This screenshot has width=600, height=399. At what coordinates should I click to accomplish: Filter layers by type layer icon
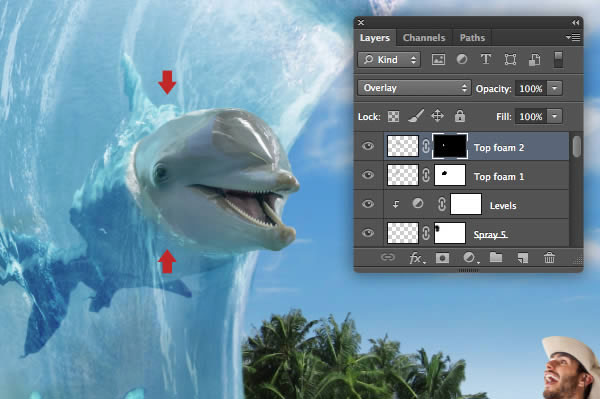coord(486,59)
